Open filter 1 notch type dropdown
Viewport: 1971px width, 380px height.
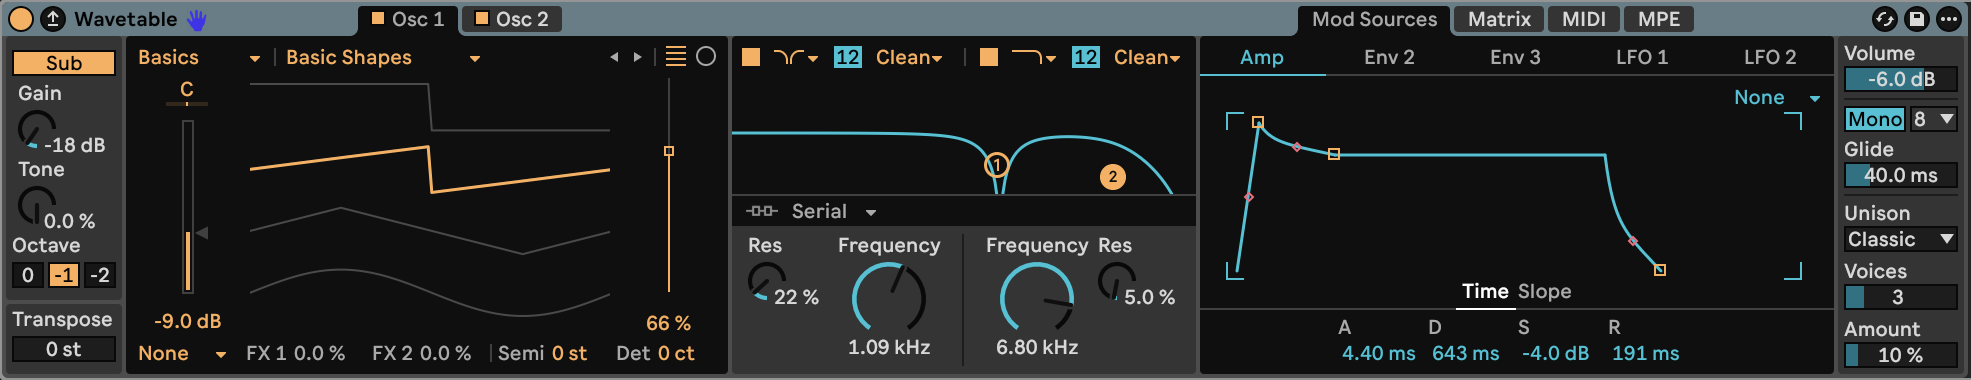[x=796, y=58]
